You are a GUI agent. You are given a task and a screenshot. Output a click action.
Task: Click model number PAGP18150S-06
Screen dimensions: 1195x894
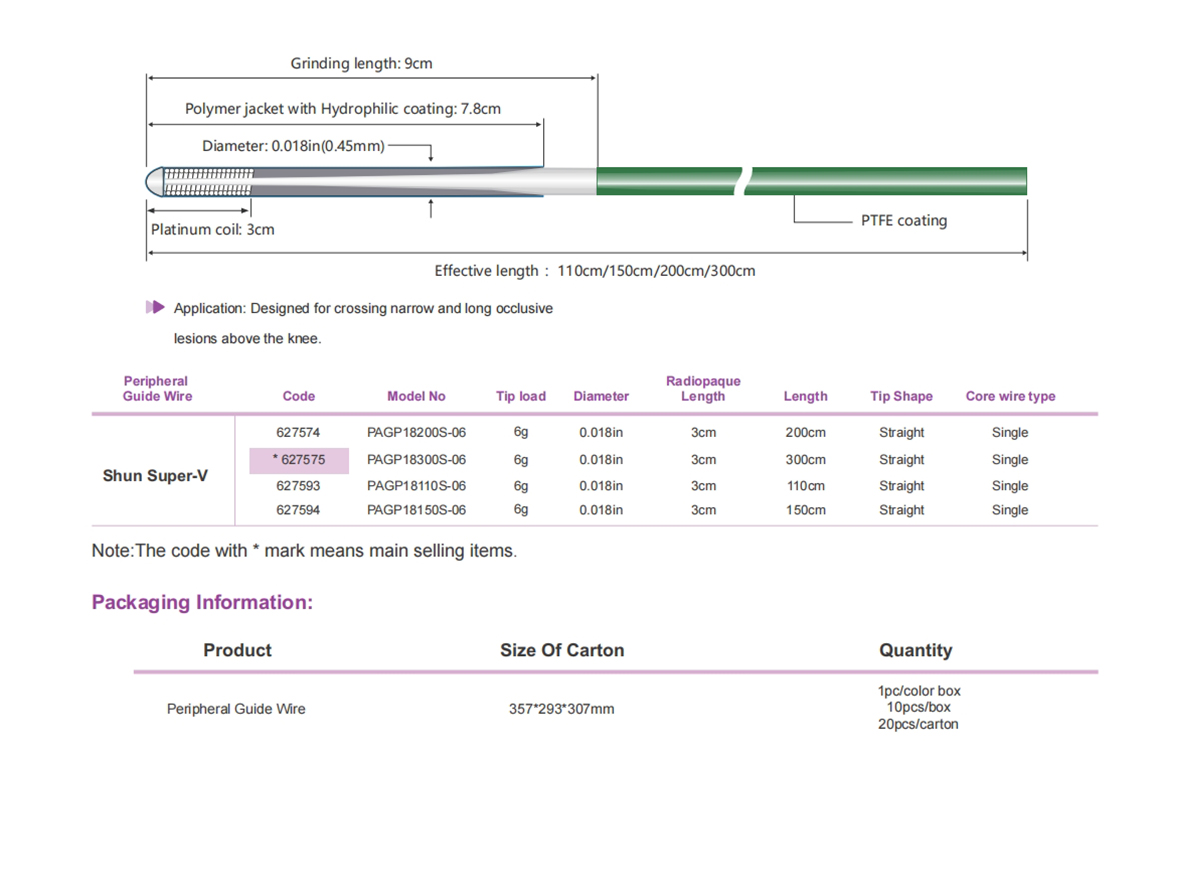[416, 510]
